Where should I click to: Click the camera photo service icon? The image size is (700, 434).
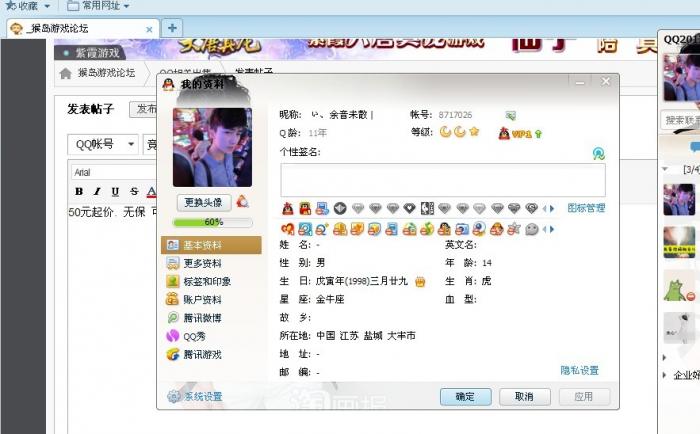tap(462, 230)
